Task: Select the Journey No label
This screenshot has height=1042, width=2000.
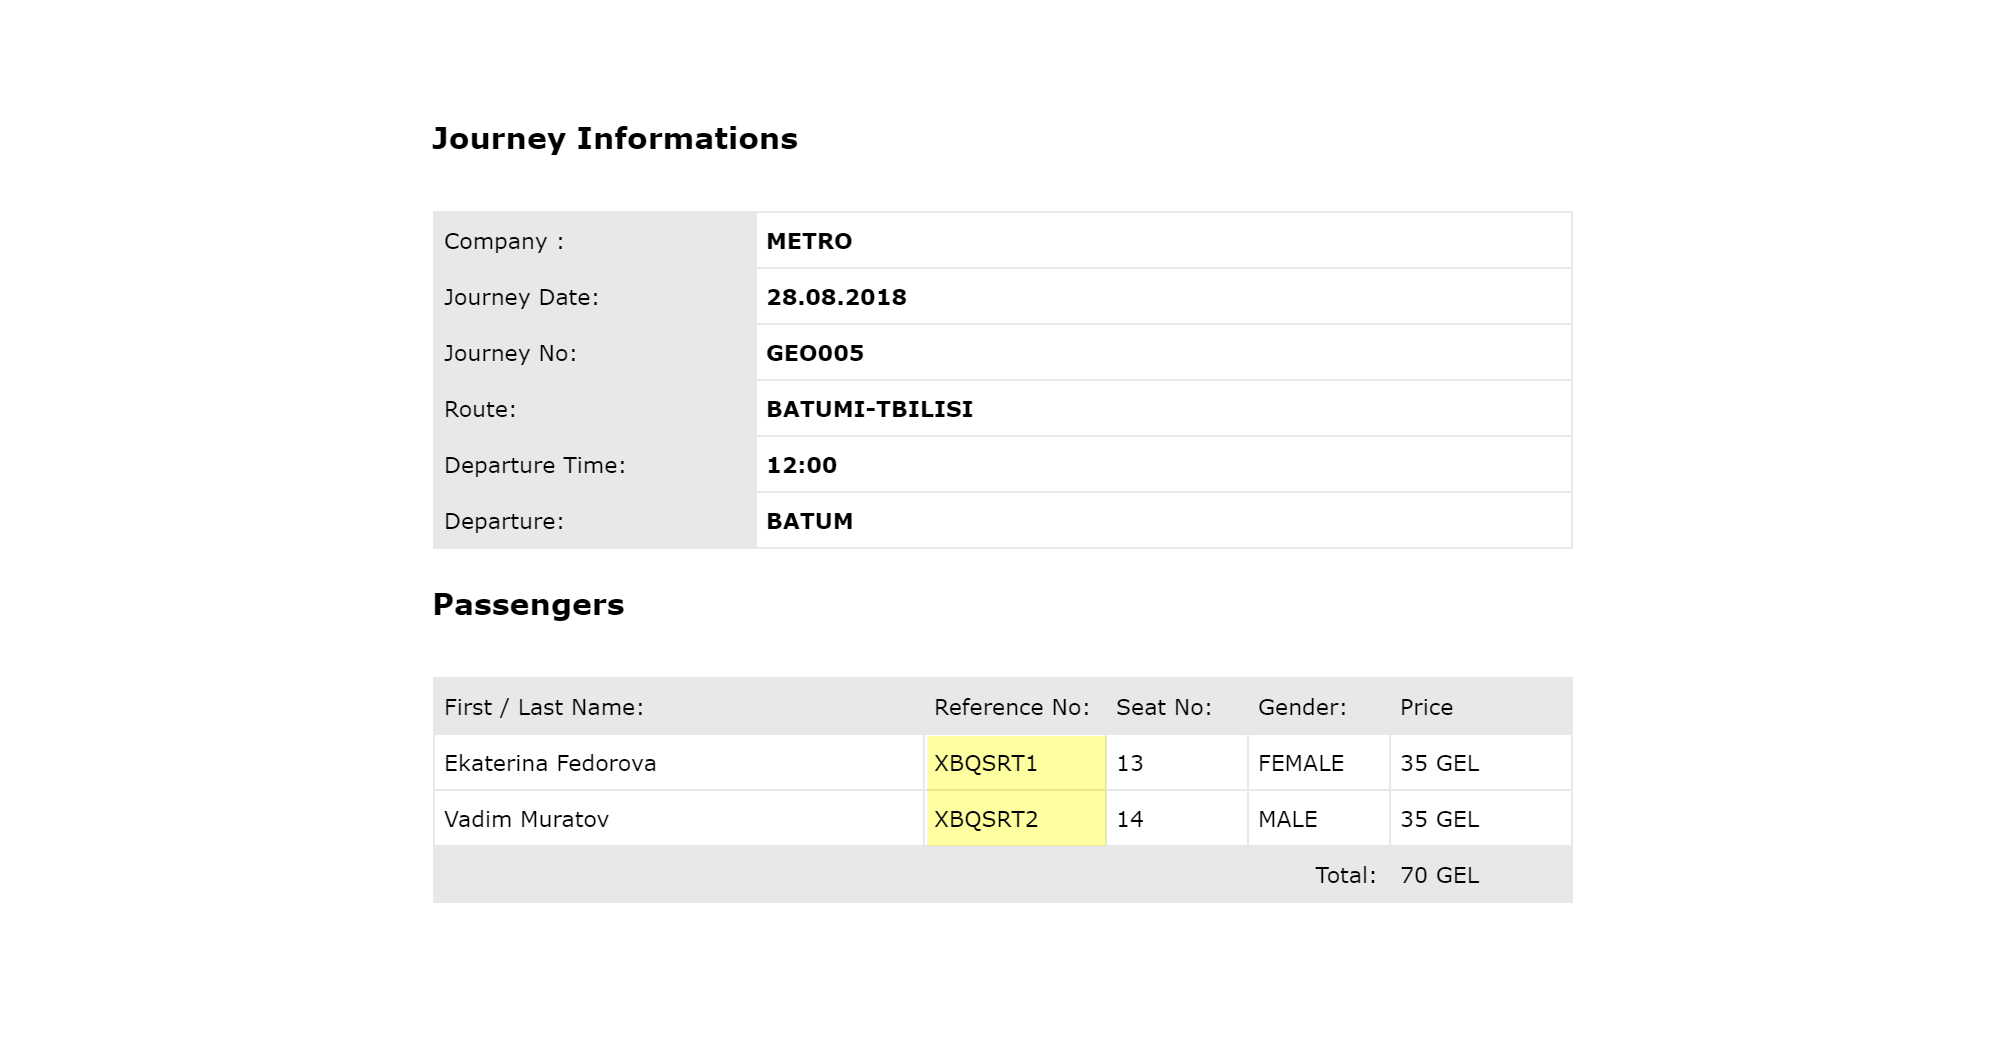Action: pyautogui.click(x=510, y=353)
